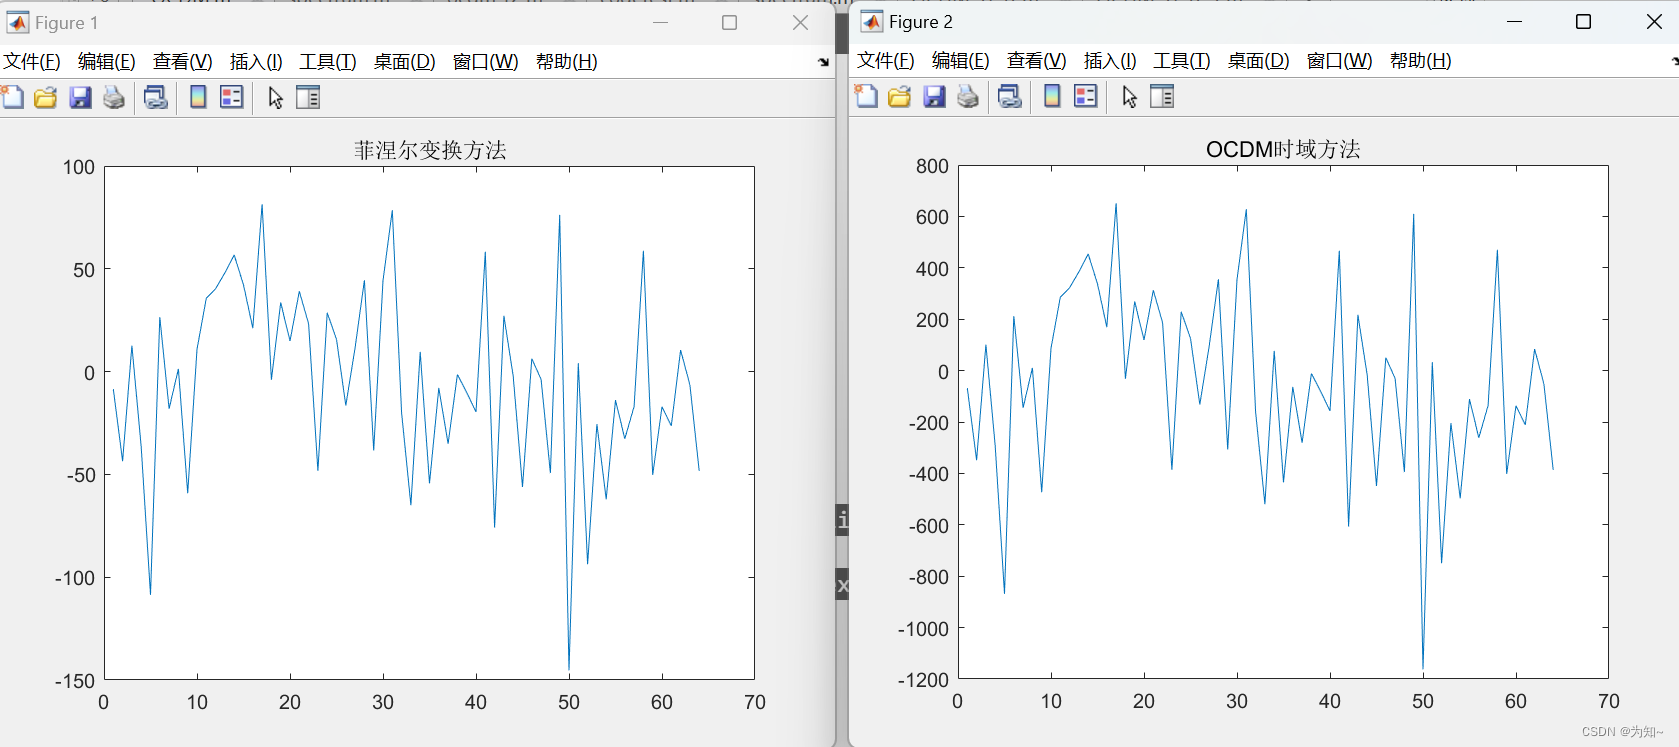Toggle Edit Plot arrow in Figure 2 toolbar
The height and width of the screenshot is (747, 1679).
(1130, 96)
